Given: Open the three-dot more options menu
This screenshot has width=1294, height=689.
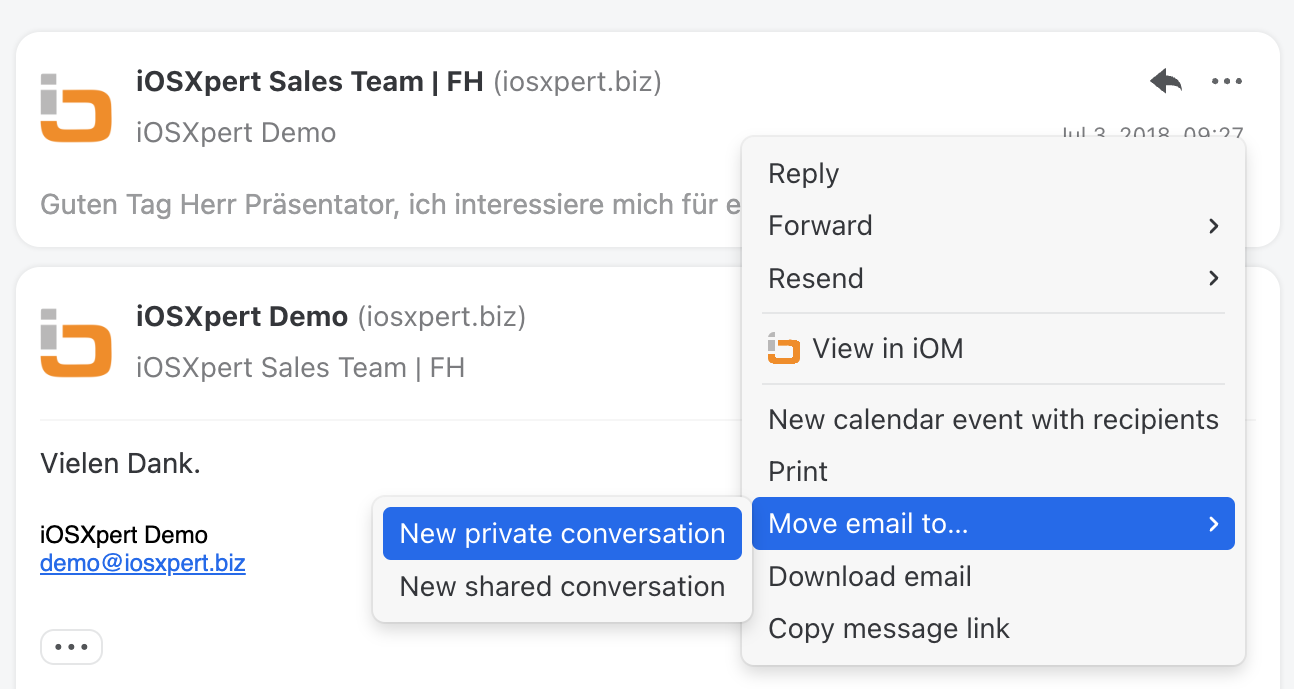Looking at the screenshot, I should (x=1226, y=82).
